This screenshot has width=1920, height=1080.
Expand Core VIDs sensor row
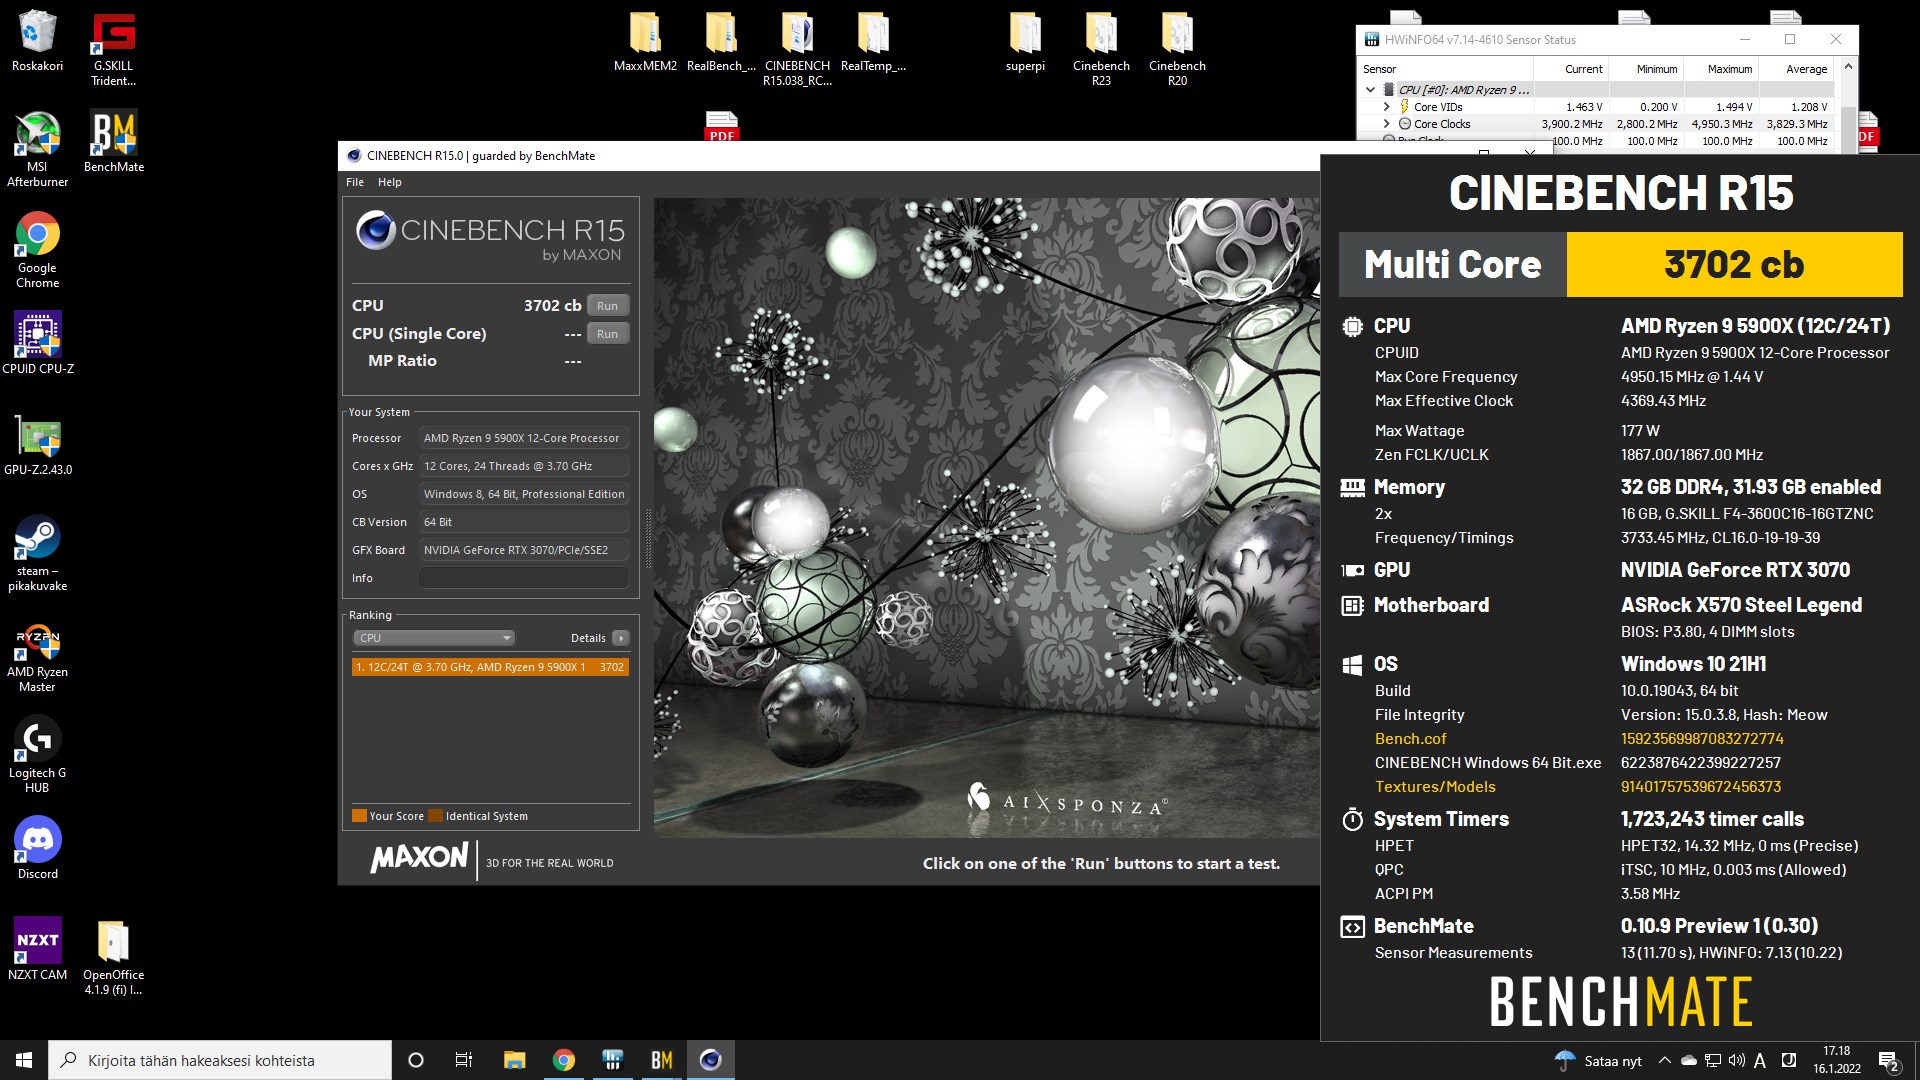[x=1386, y=107]
